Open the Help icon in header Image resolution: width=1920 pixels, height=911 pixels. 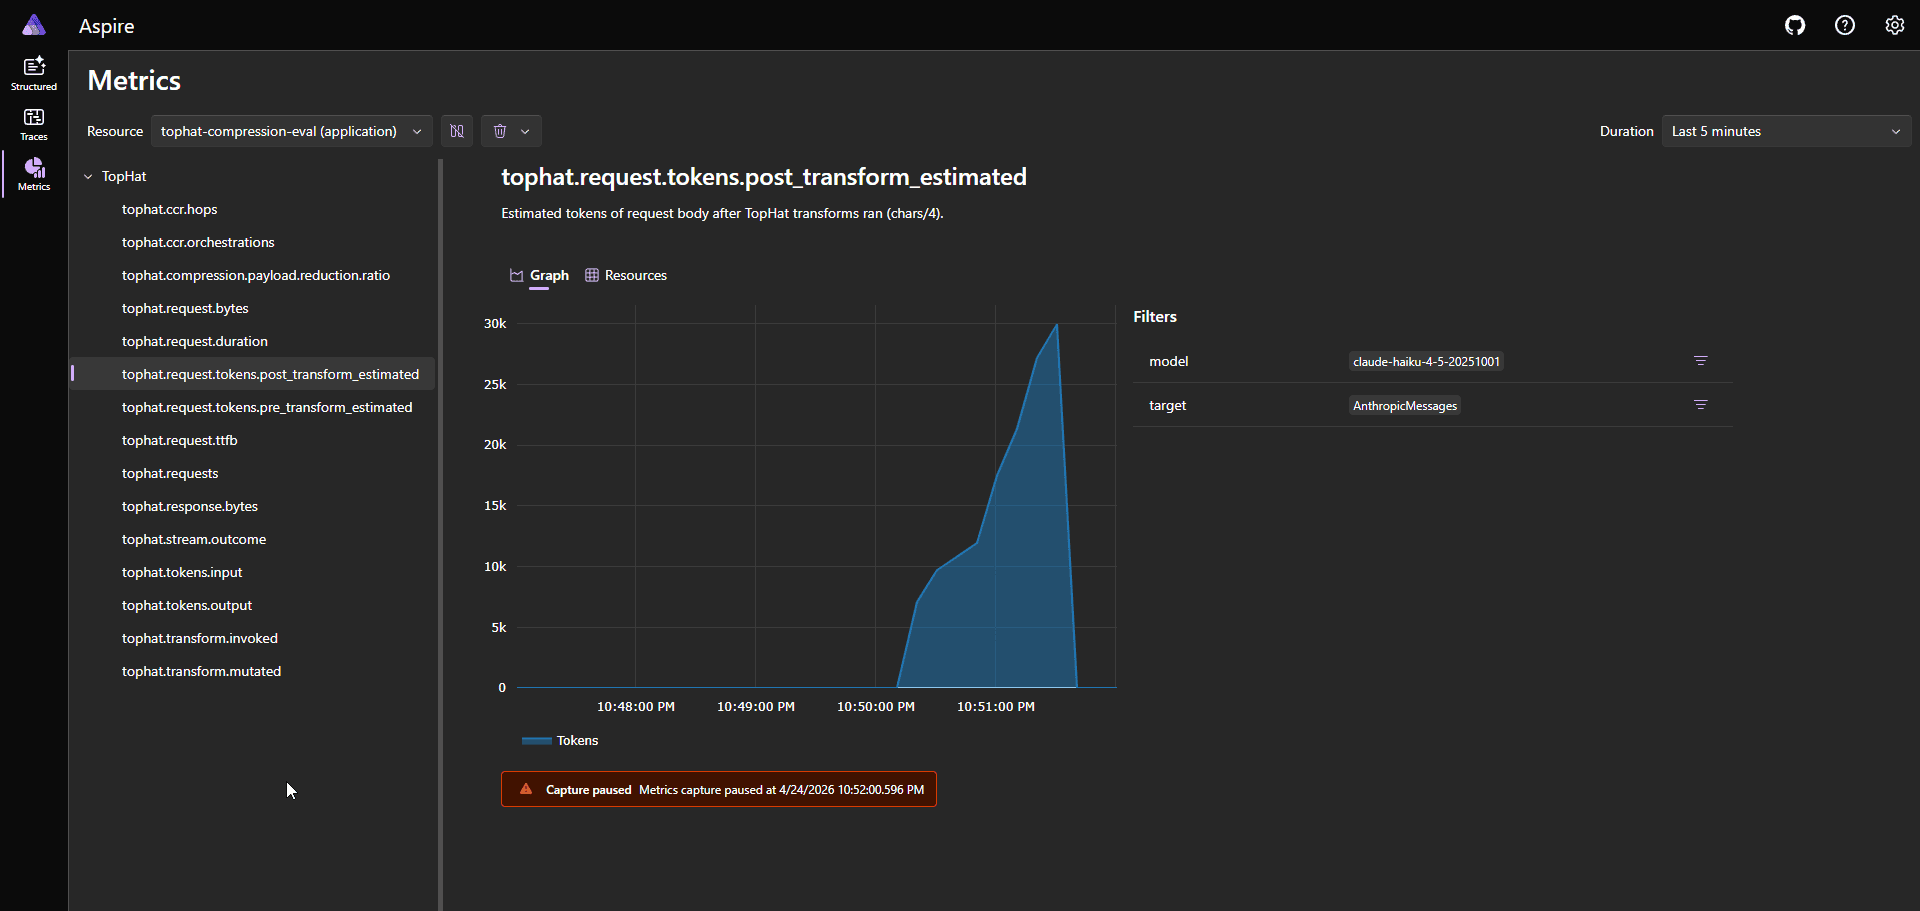click(x=1845, y=26)
